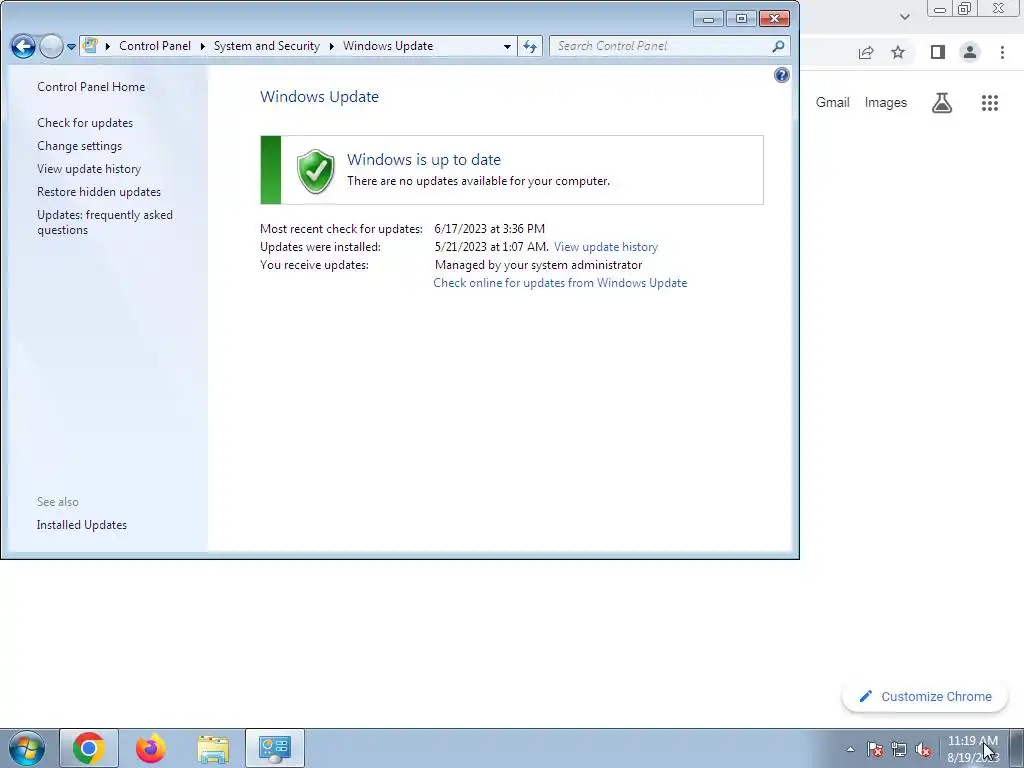
Task: Go back with the blue back arrow
Action: point(24,46)
